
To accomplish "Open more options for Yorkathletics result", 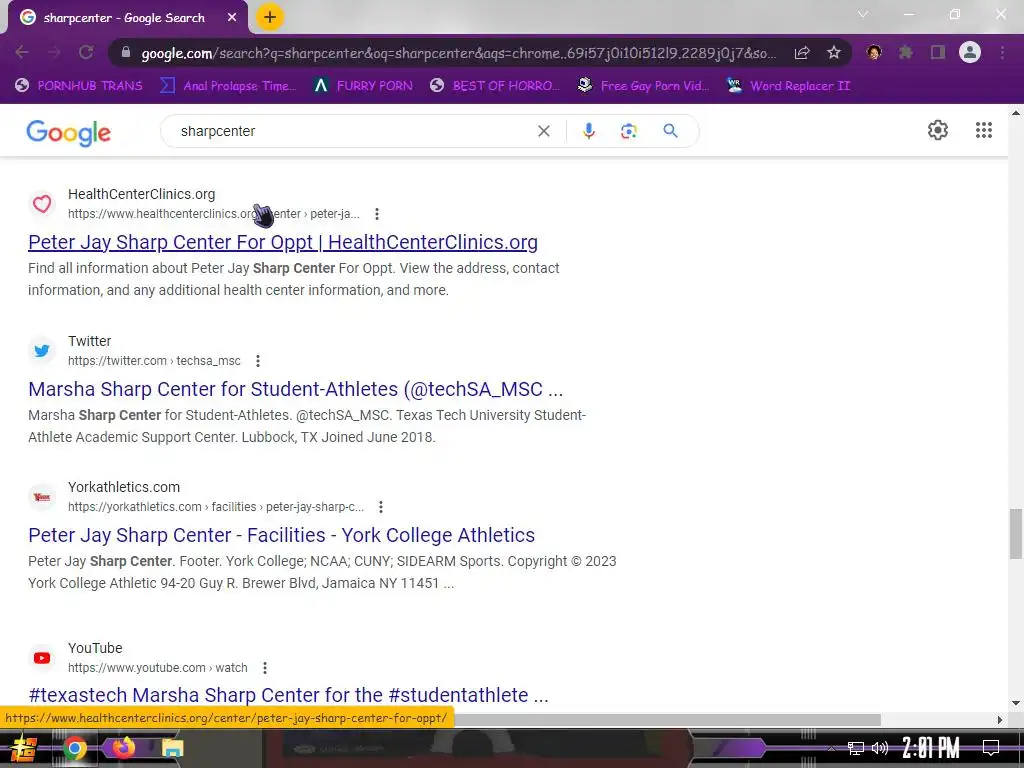I will [x=381, y=507].
